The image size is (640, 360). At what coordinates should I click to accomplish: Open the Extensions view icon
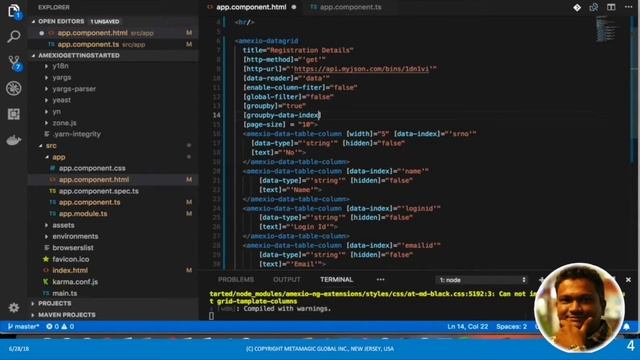point(14,114)
